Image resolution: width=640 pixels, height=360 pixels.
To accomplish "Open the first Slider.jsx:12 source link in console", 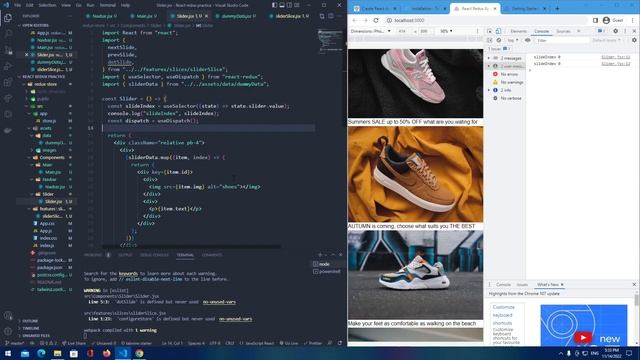I will [616, 57].
